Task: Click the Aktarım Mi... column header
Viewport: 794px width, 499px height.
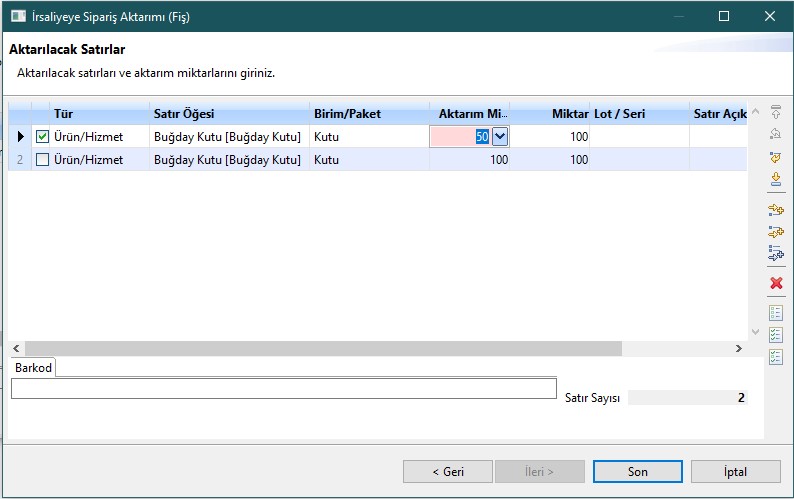Action: pyautogui.click(x=469, y=113)
